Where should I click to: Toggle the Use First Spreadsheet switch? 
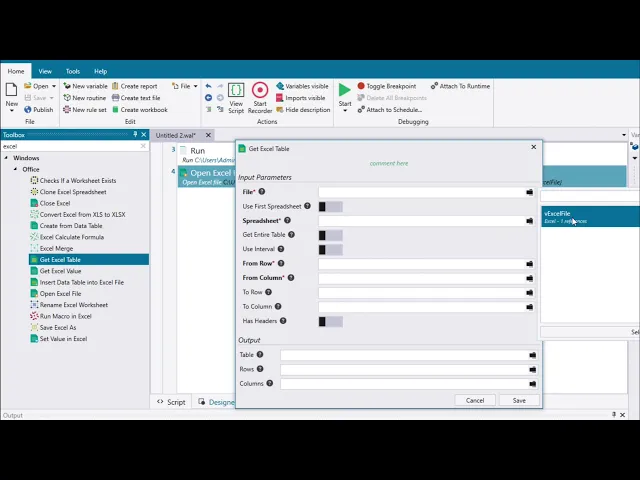pyautogui.click(x=331, y=207)
